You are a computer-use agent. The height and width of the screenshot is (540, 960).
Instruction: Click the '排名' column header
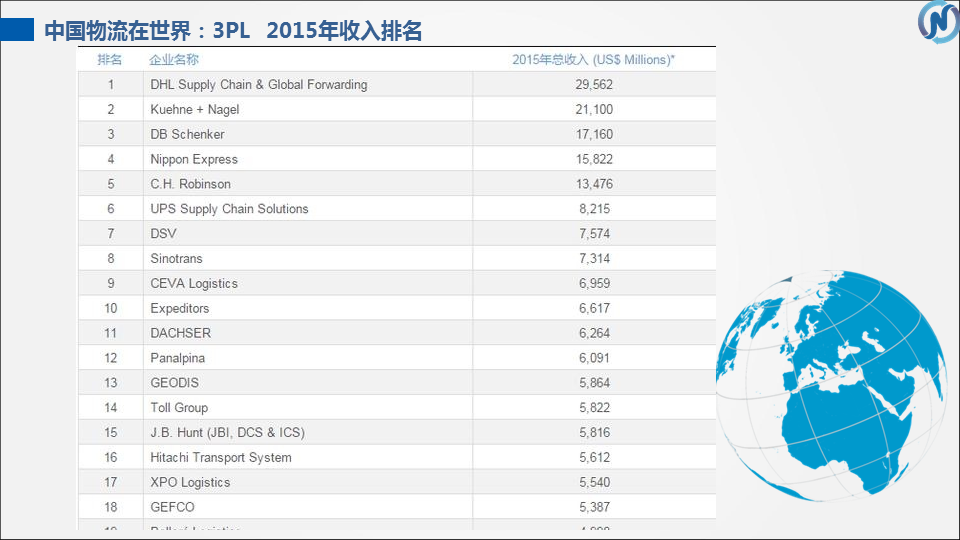(x=110, y=59)
